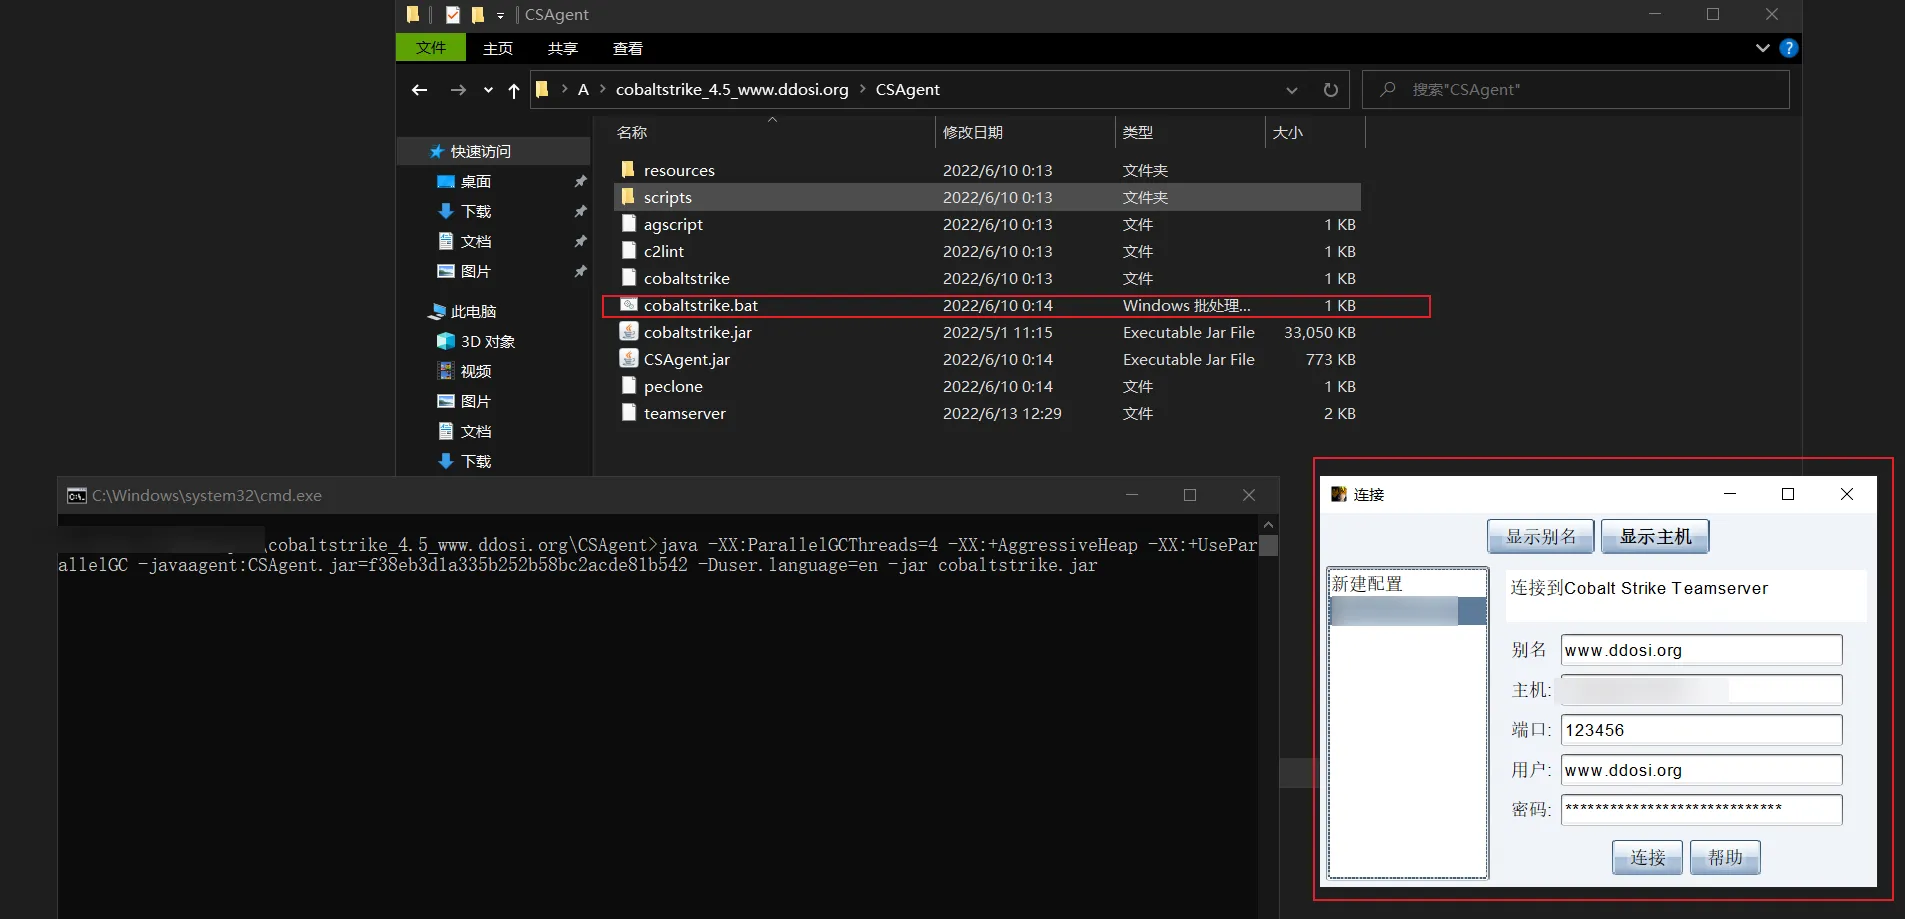1905x919 pixels.
Task: Open the 文件 menu tab
Action: (430, 48)
